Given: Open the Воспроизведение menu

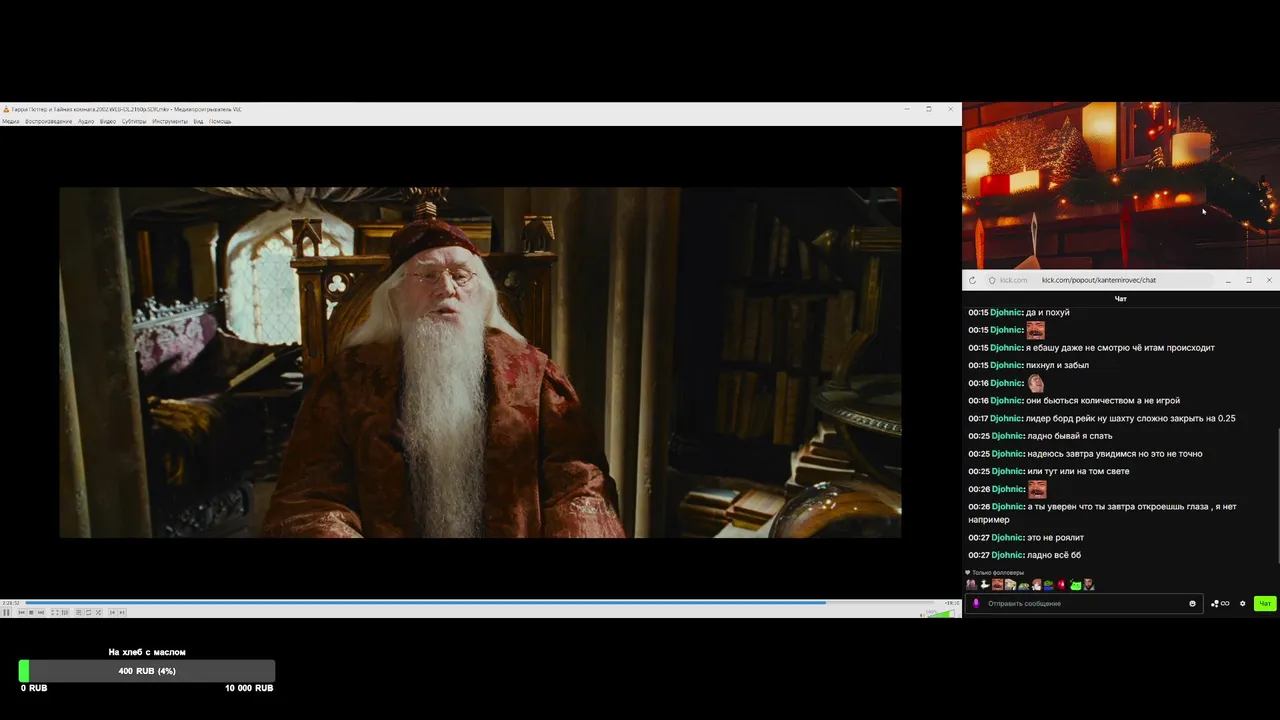Looking at the screenshot, I should [48, 121].
